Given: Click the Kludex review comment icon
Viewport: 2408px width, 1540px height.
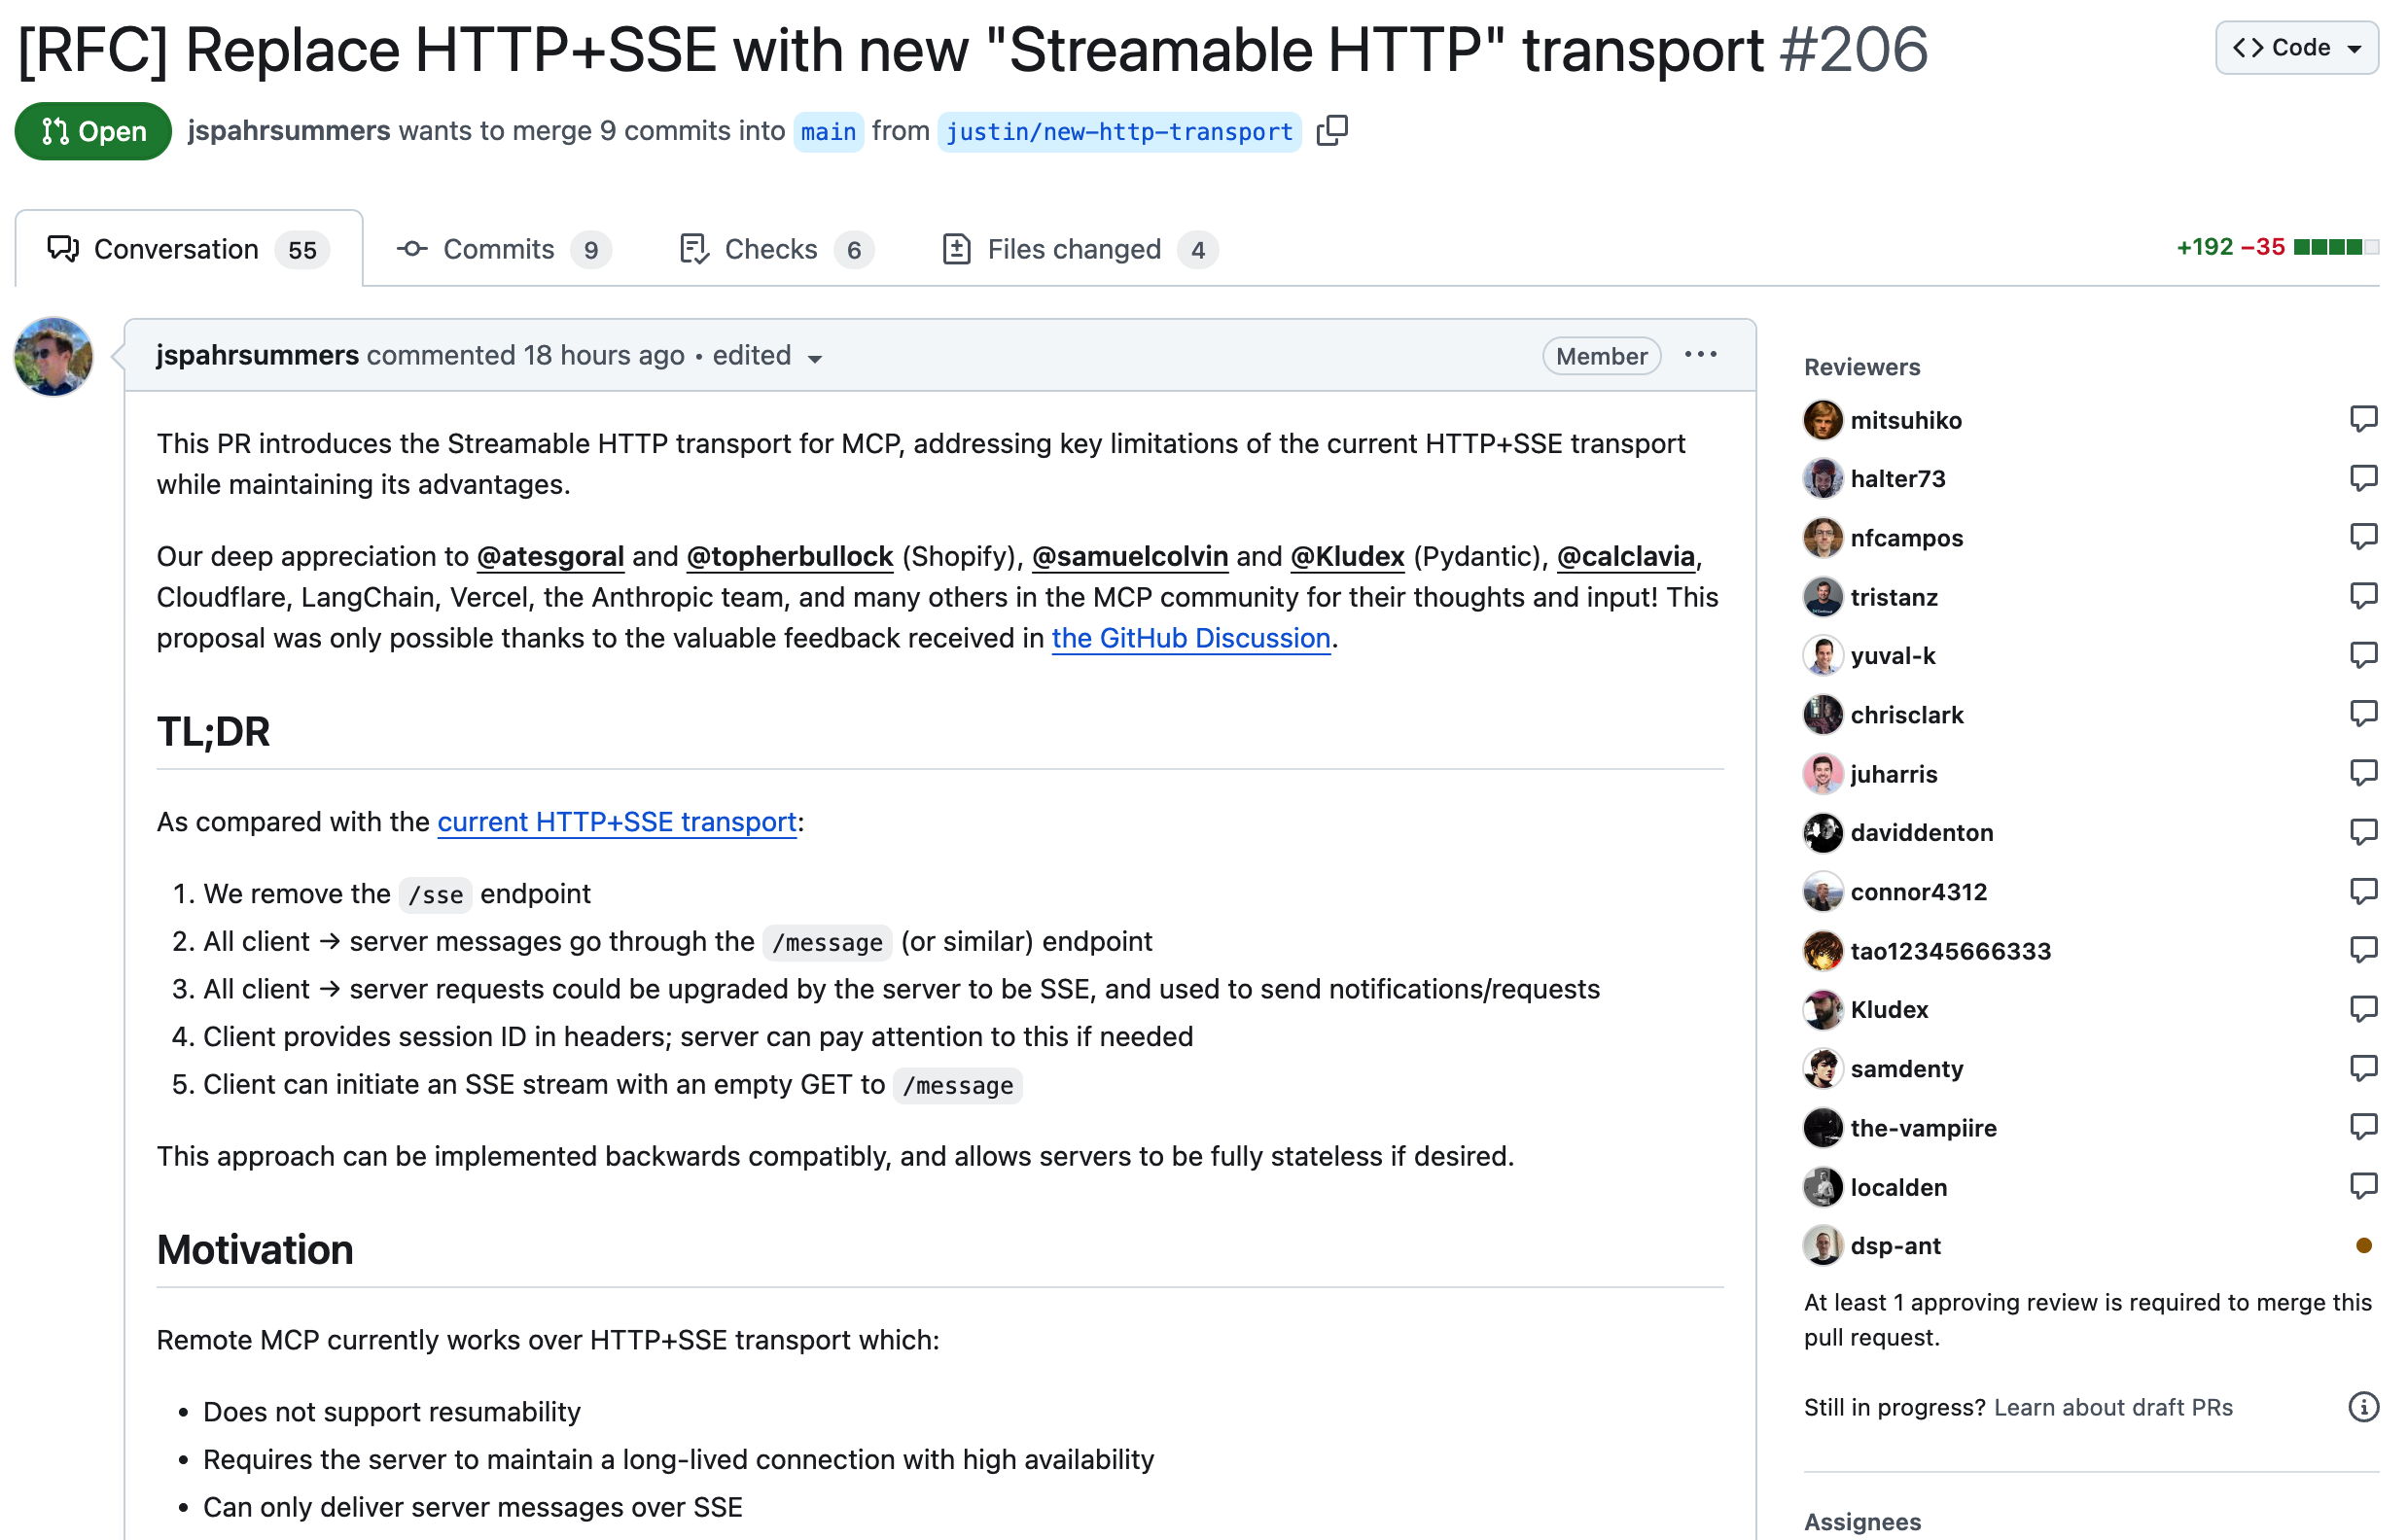Looking at the screenshot, I should point(2362,1009).
